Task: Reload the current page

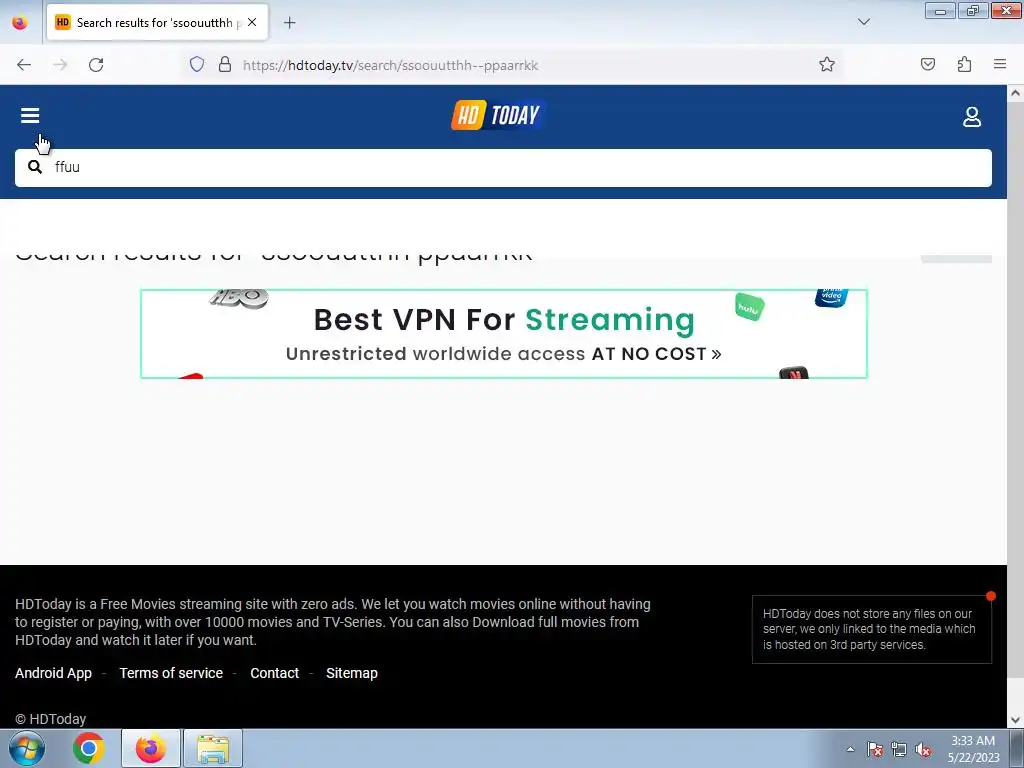Action: tap(96, 65)
